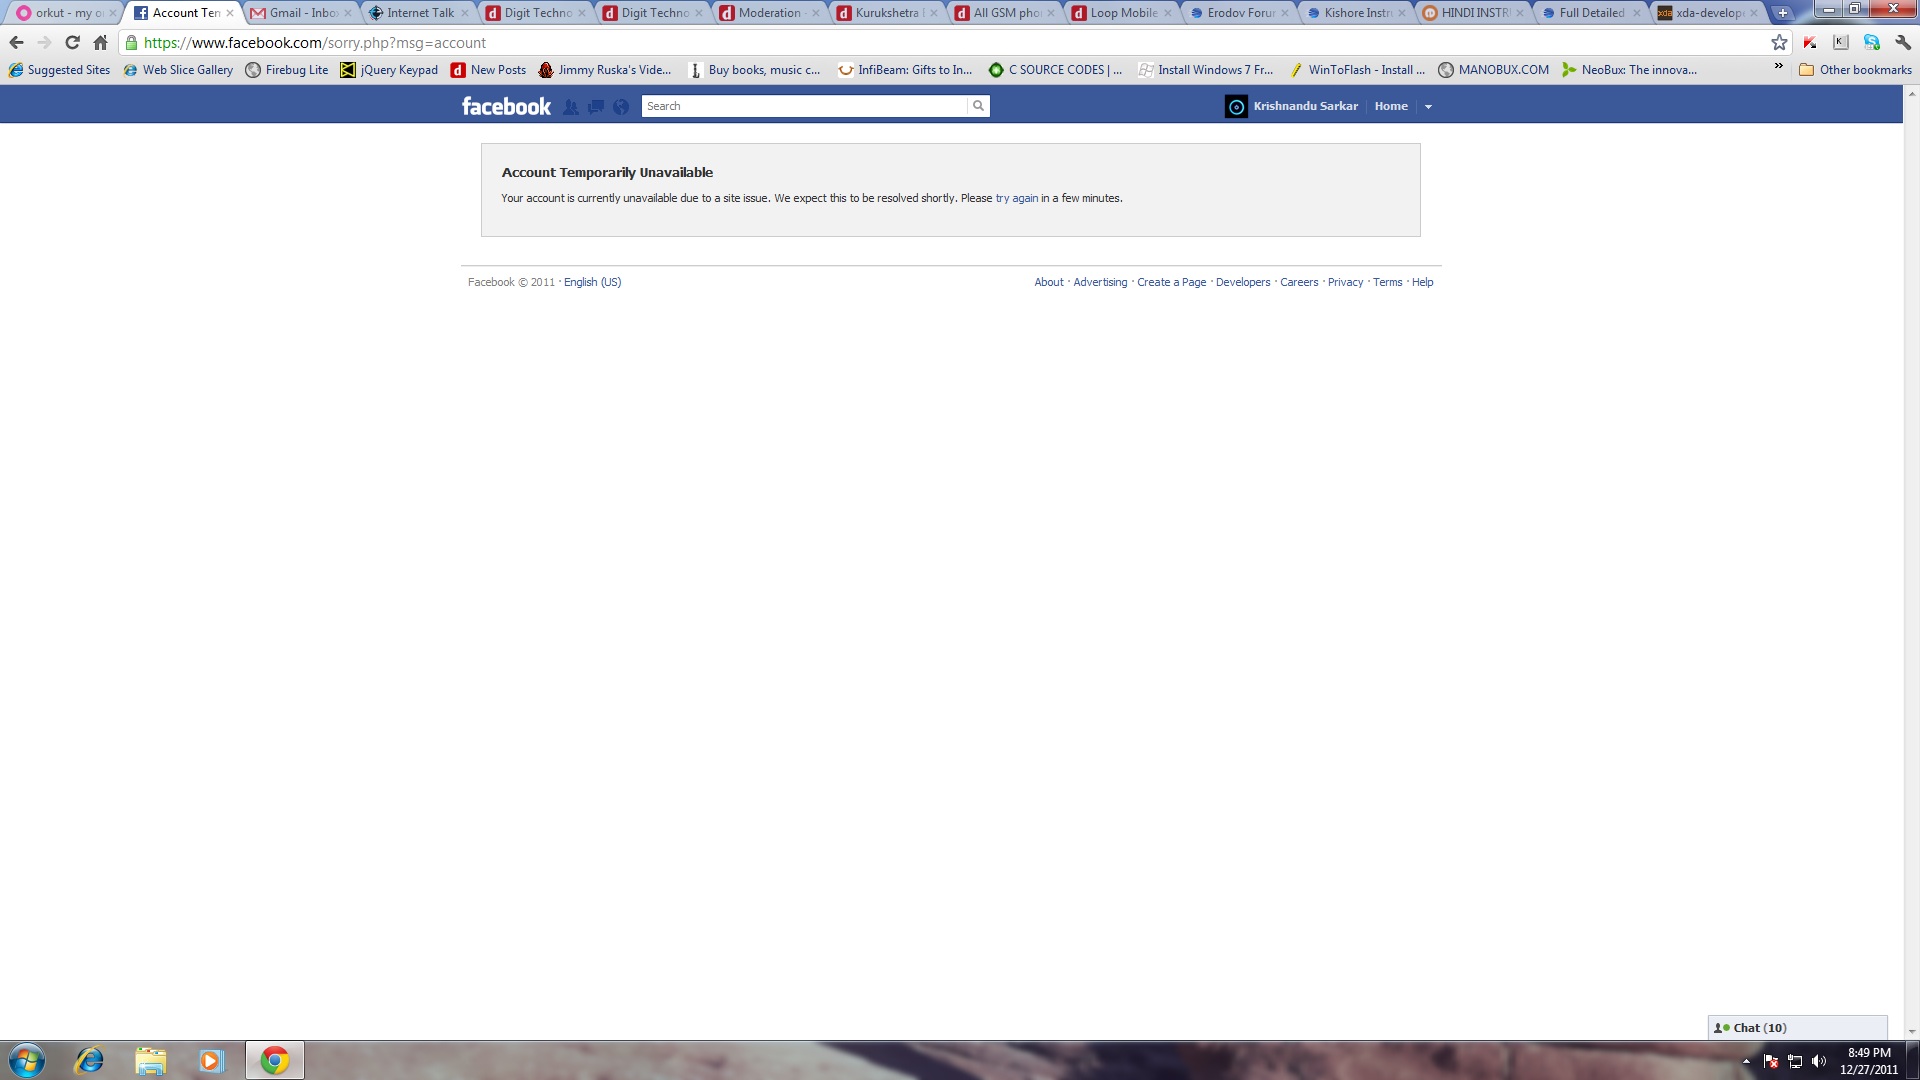Open the Suggested Sites bookmark
1920x1080 pixels.
[59, 70]
